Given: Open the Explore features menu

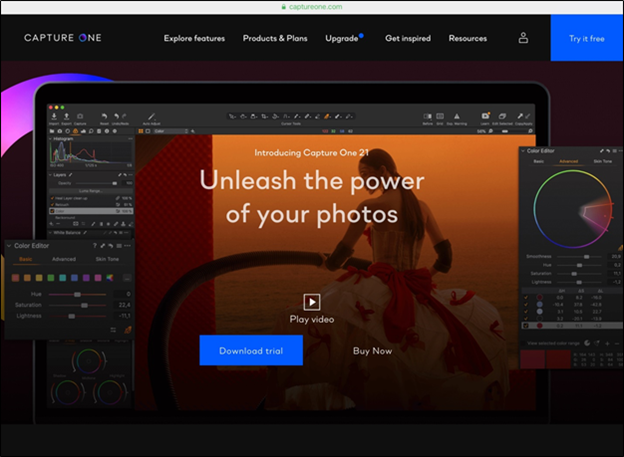Looking at the screenshot, I should pyautogui.click(x=194, y=38).
